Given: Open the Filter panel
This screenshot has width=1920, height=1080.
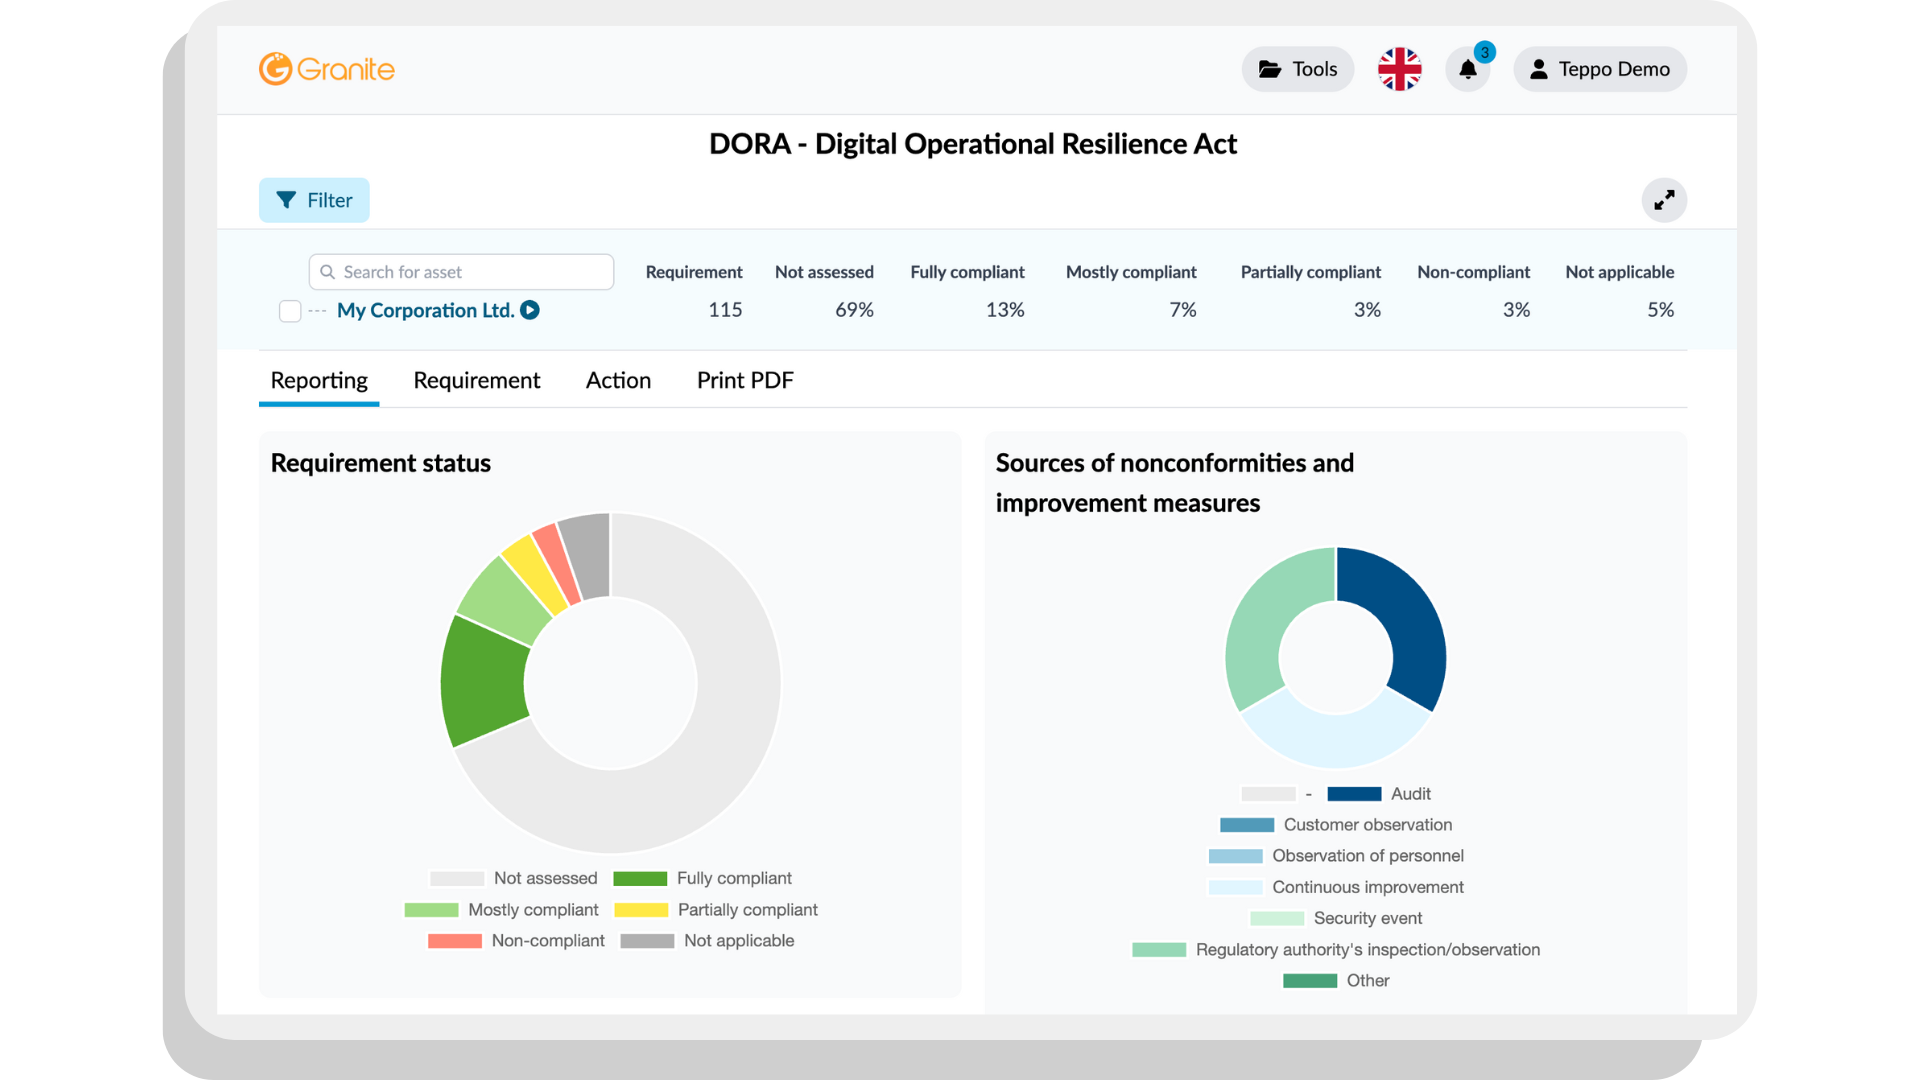Looking at the screenshot, I should 314,200.
